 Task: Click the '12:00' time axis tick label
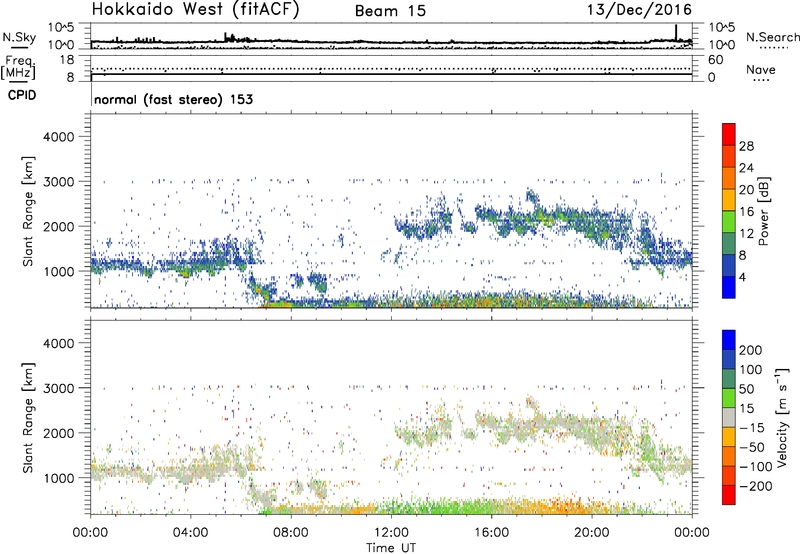tap(391, 532)
